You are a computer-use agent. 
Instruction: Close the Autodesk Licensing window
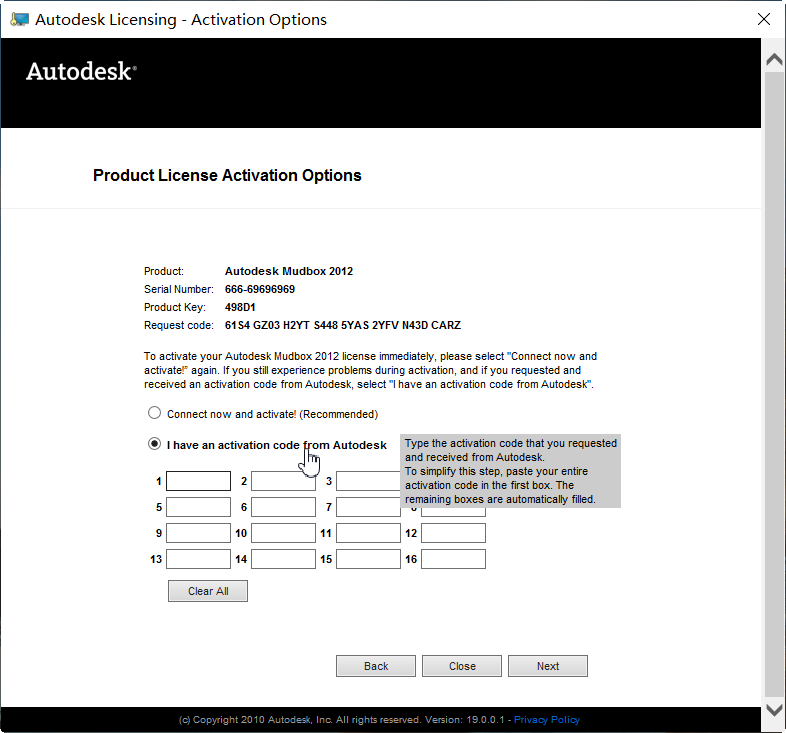click(x=764, y=19)
